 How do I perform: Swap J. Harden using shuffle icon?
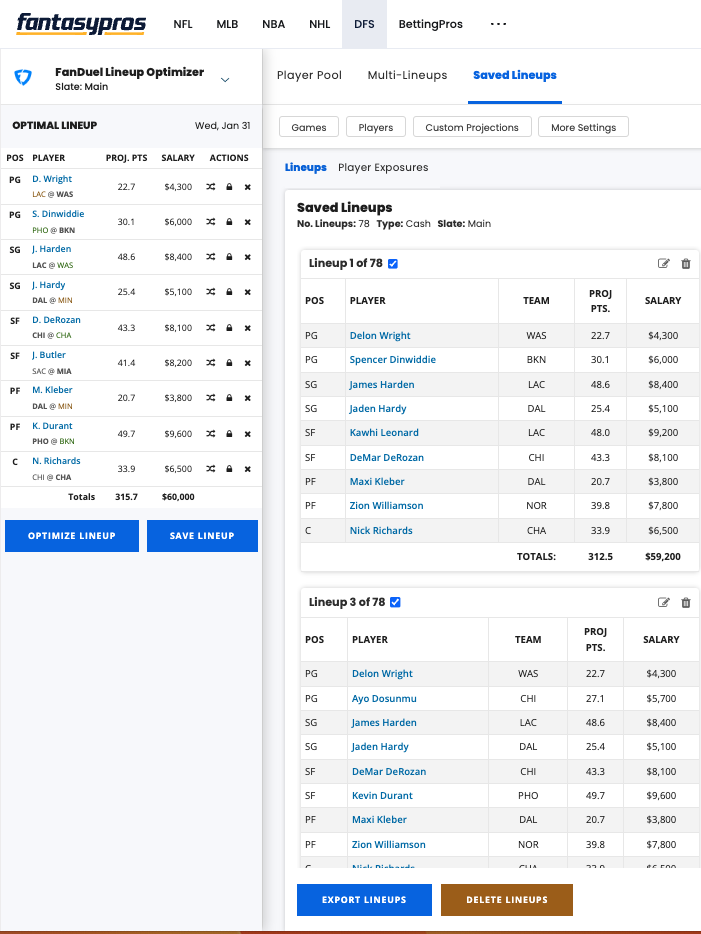click(211, 257)
